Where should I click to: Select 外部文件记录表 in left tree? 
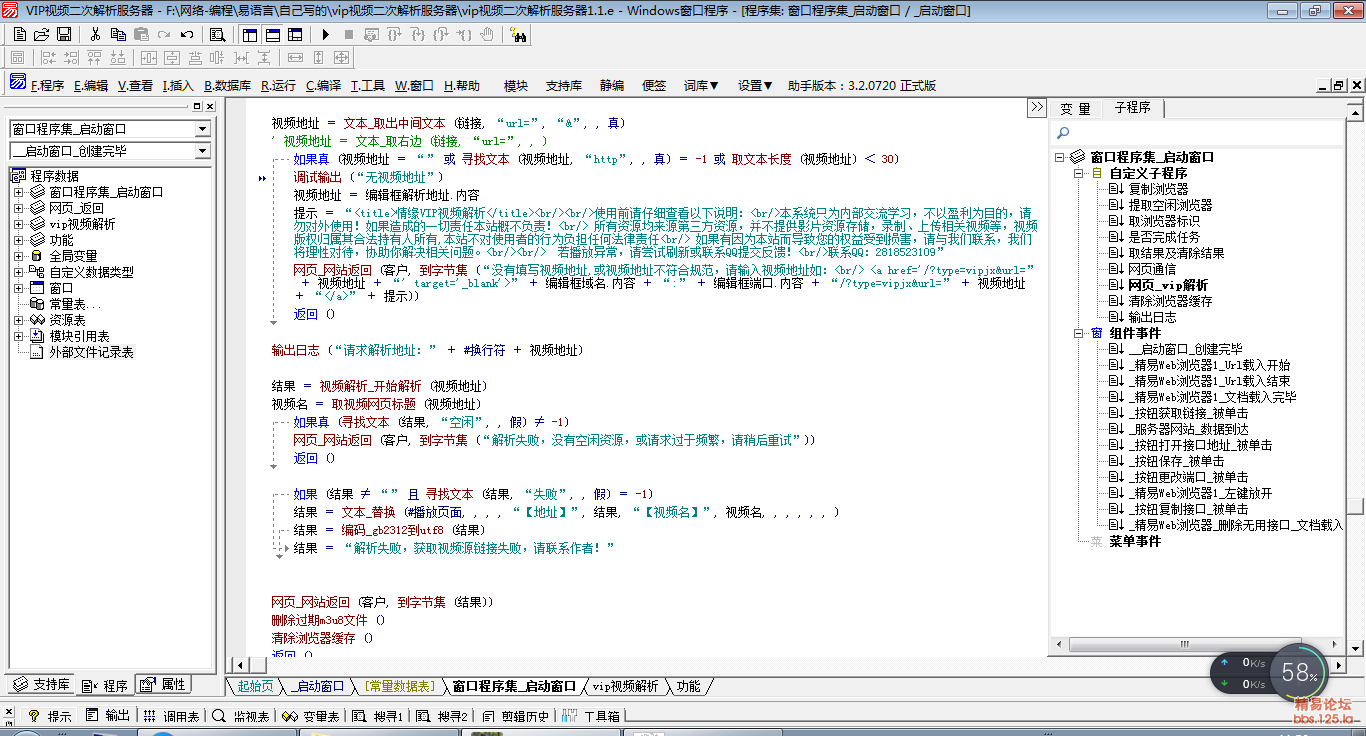pyautogui.click(x=91, y=352)
